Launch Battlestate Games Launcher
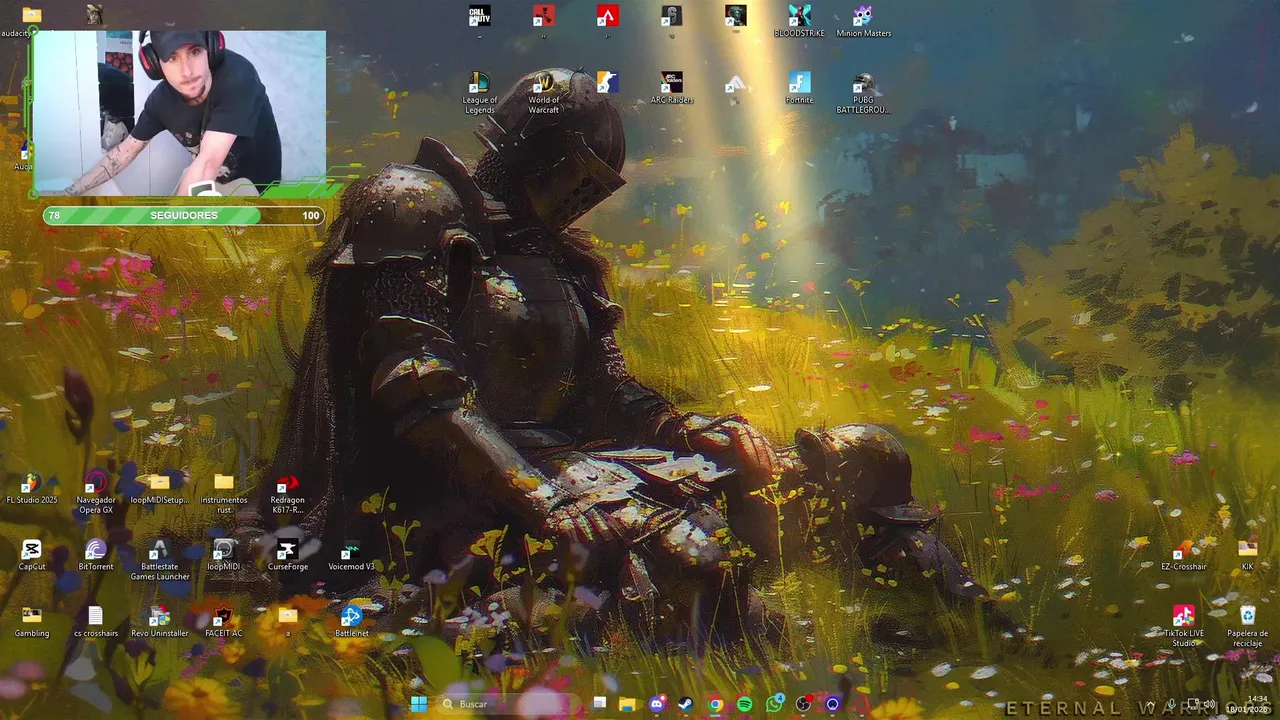1280x720 pixels. click(160, 560)
